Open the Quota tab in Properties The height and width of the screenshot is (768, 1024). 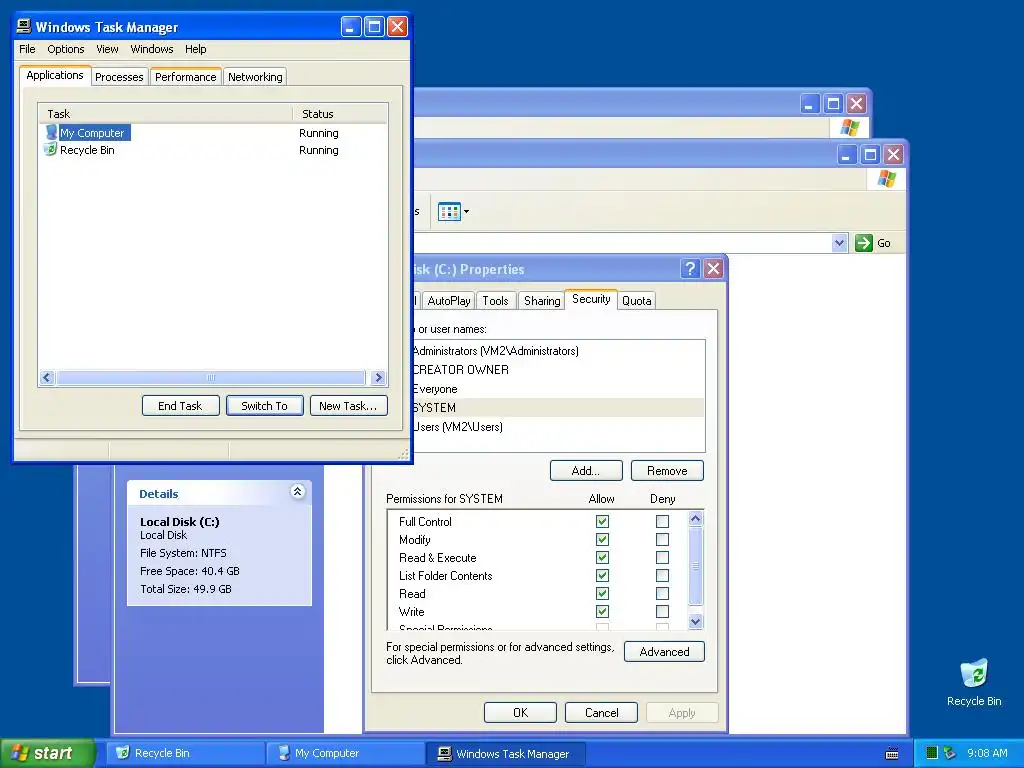coord(636,300)
